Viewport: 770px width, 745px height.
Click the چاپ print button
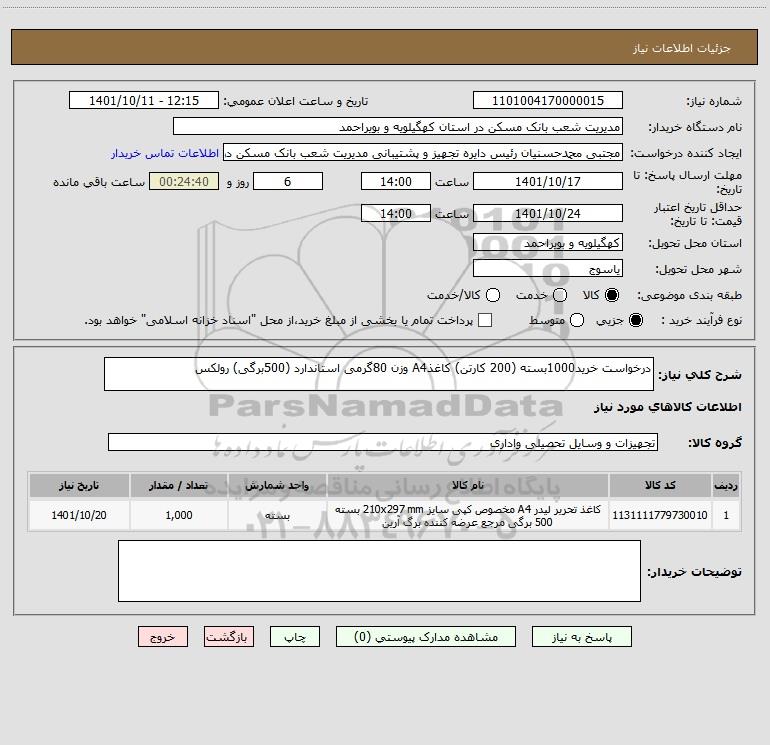295,637
